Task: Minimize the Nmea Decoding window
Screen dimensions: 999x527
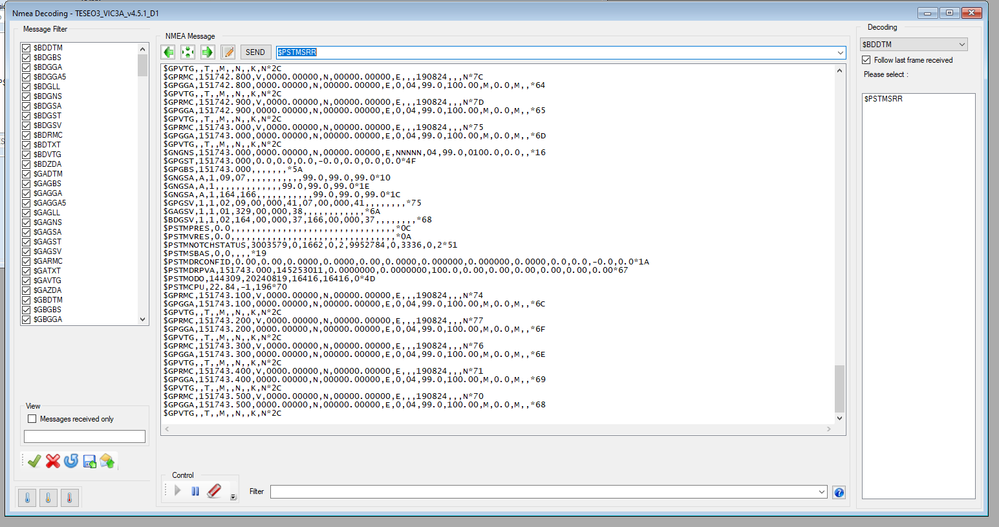Action: (x=927, y=13)
